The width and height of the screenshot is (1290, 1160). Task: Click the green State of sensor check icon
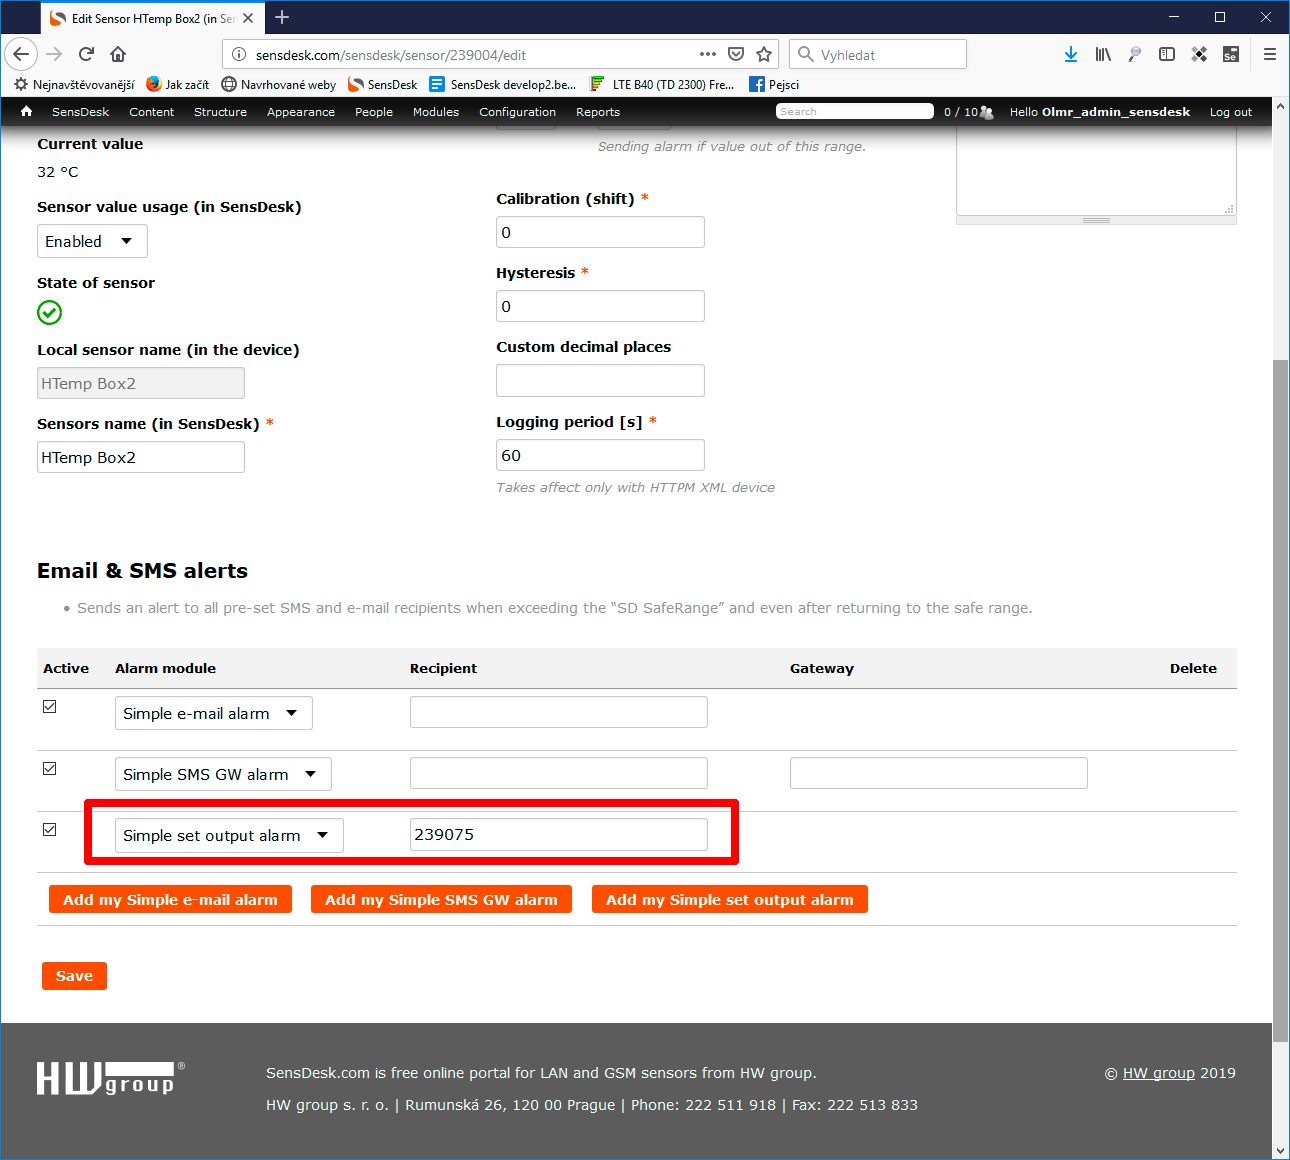click(49, 313)
